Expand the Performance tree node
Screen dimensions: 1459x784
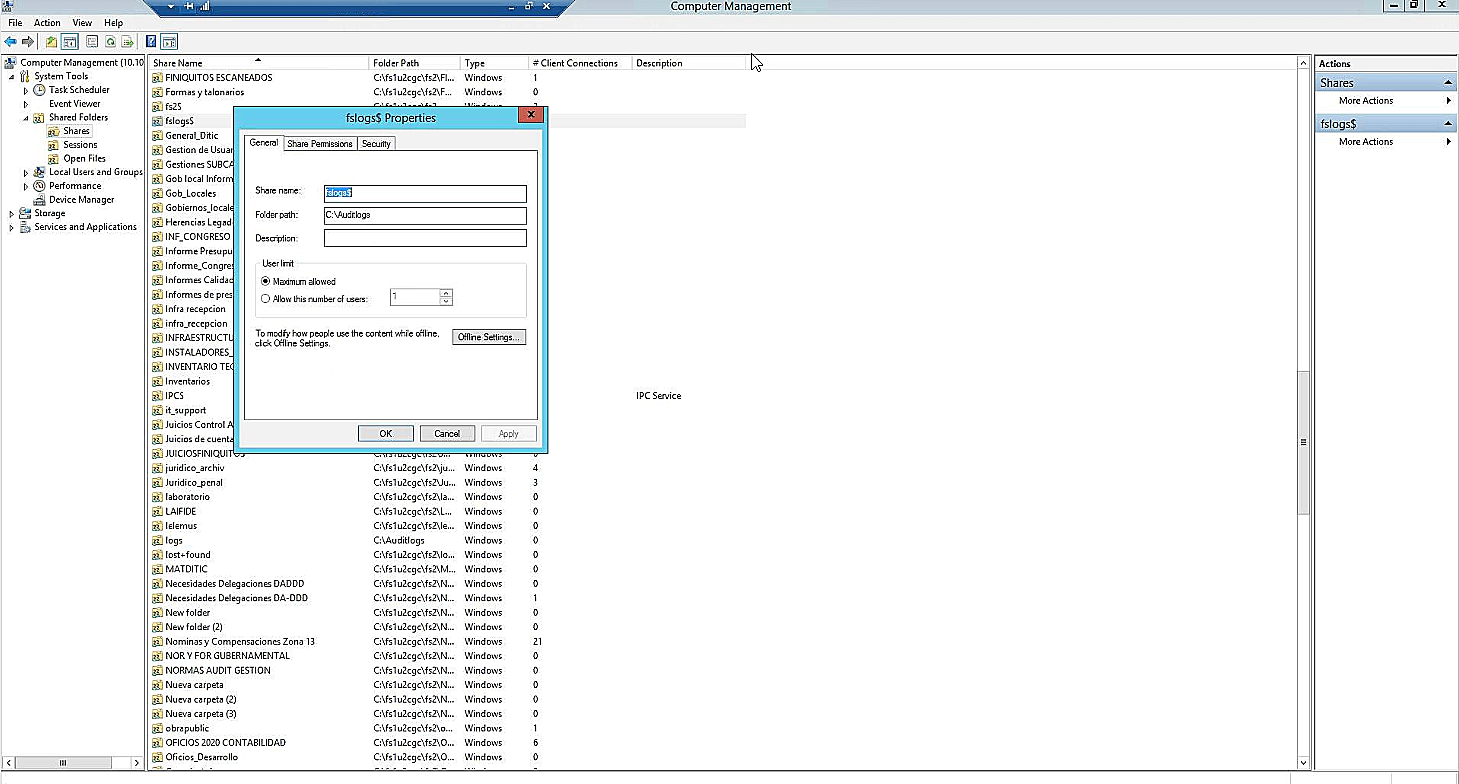click(x=26, y=186)
